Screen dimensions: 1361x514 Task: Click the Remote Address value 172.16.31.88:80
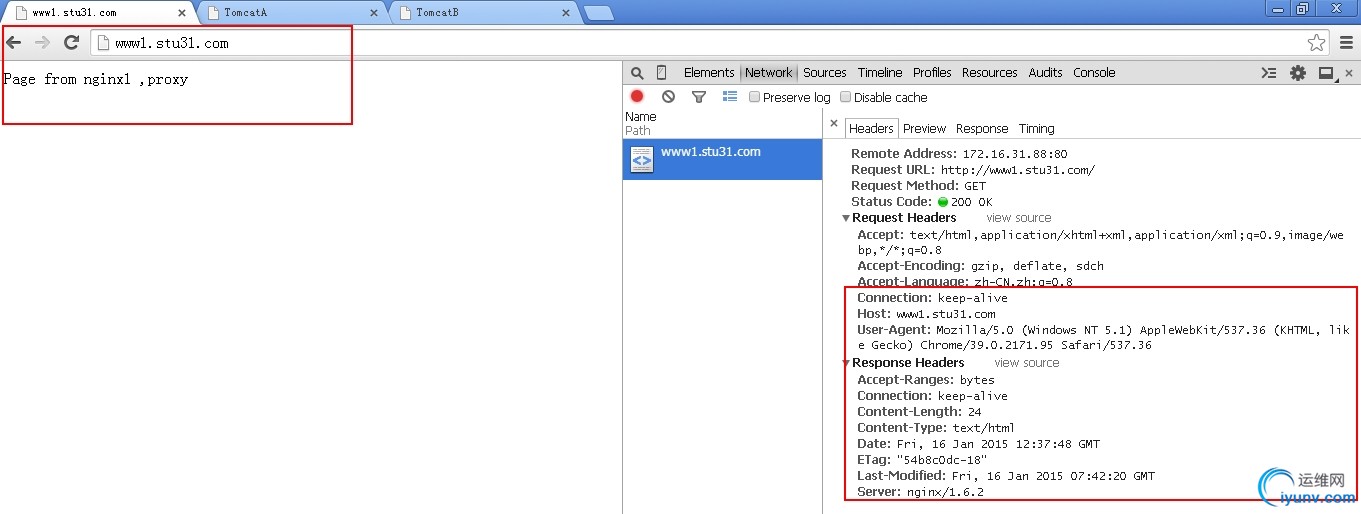tap(1015, 154)
